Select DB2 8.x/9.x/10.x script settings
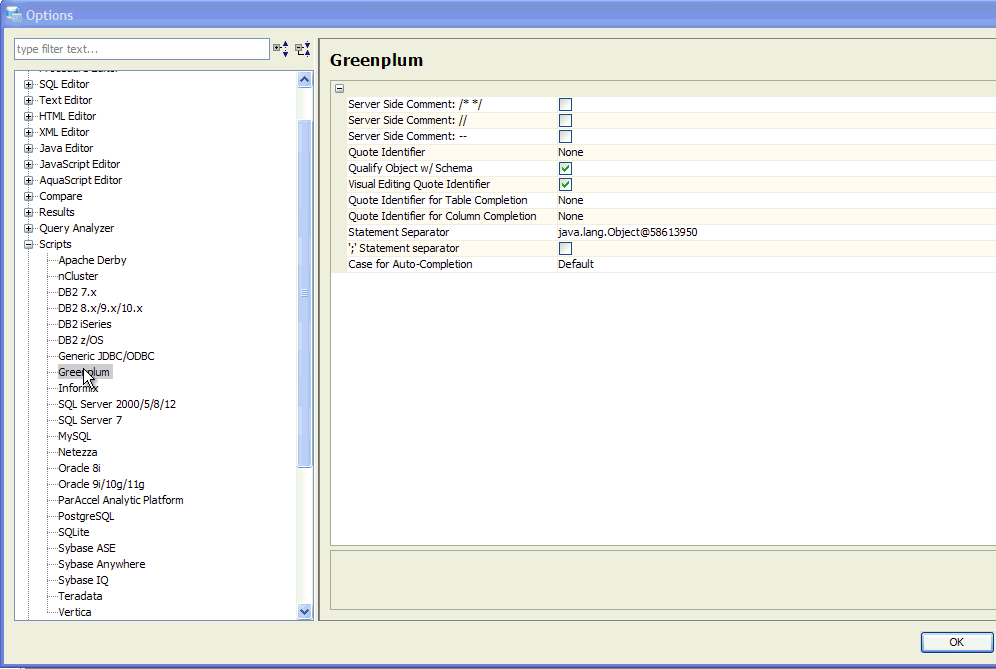The width and height of the screenshot is (996, 669). pos(100,308)
